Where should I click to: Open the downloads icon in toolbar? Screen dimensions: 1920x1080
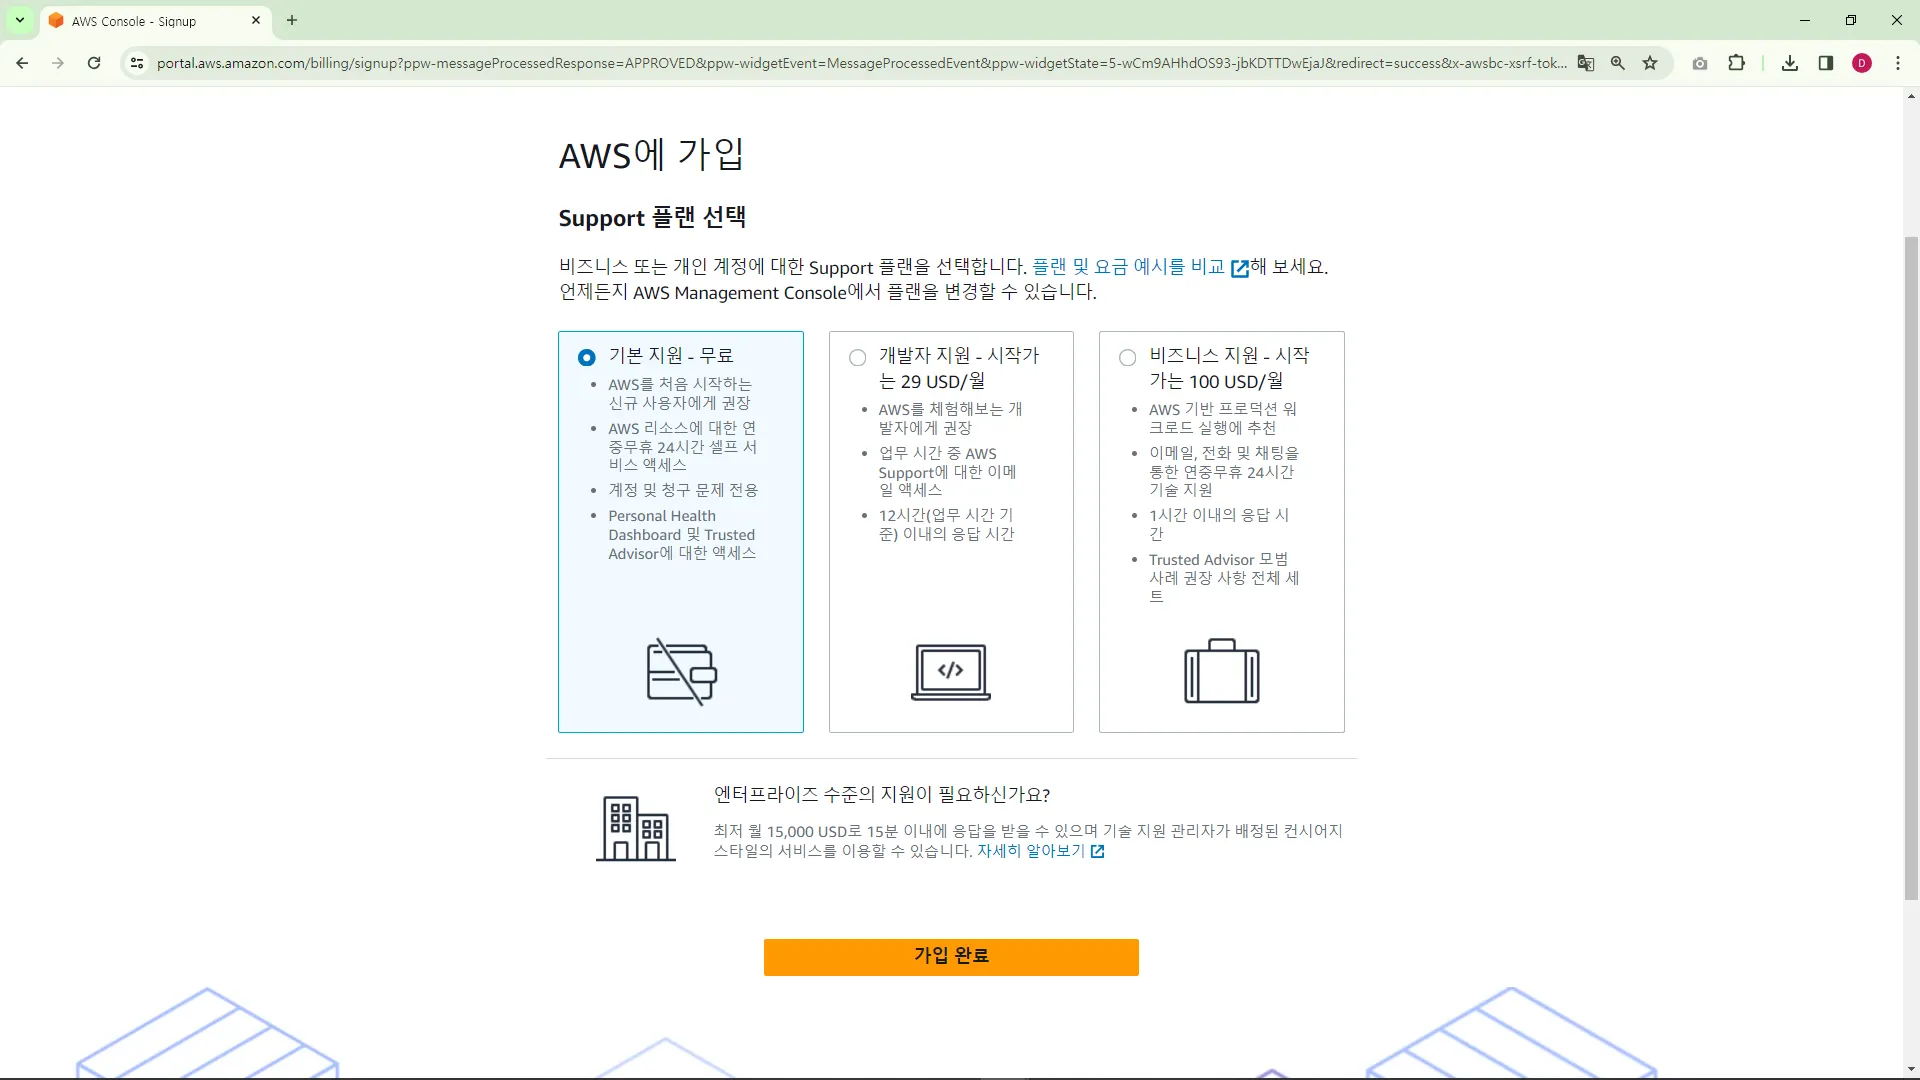(1790, 63)
